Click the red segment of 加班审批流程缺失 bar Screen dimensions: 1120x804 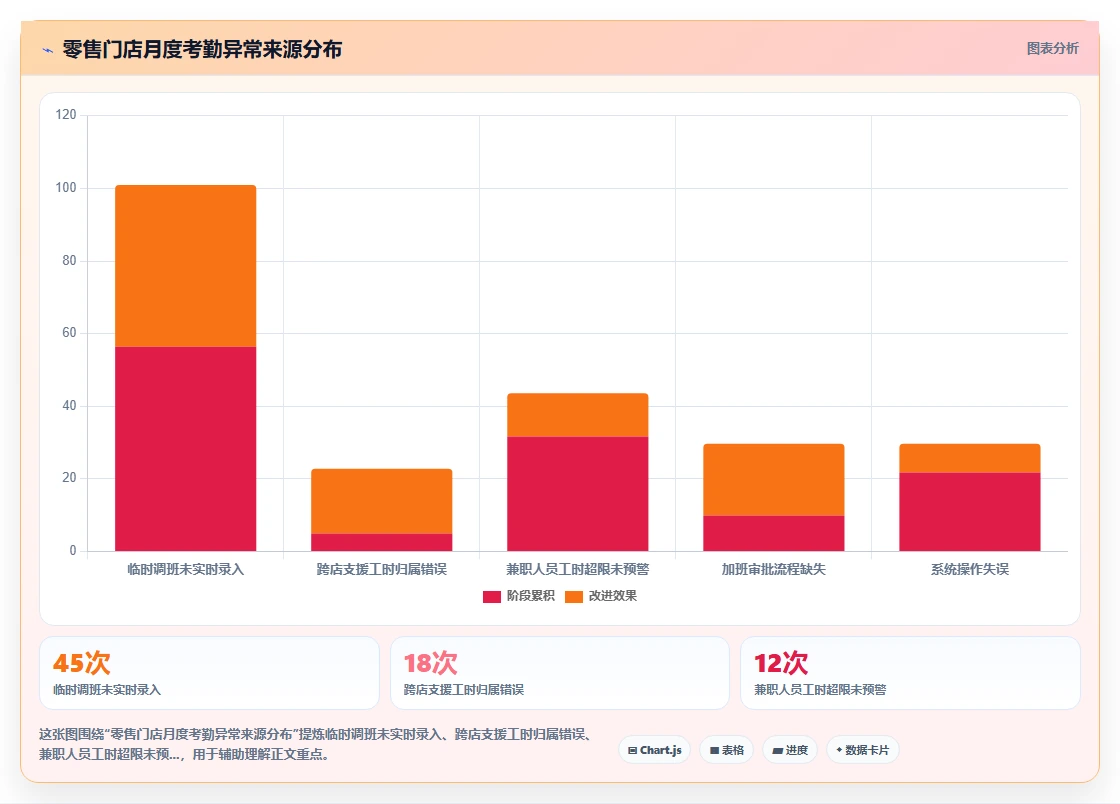tap(774, 533)
